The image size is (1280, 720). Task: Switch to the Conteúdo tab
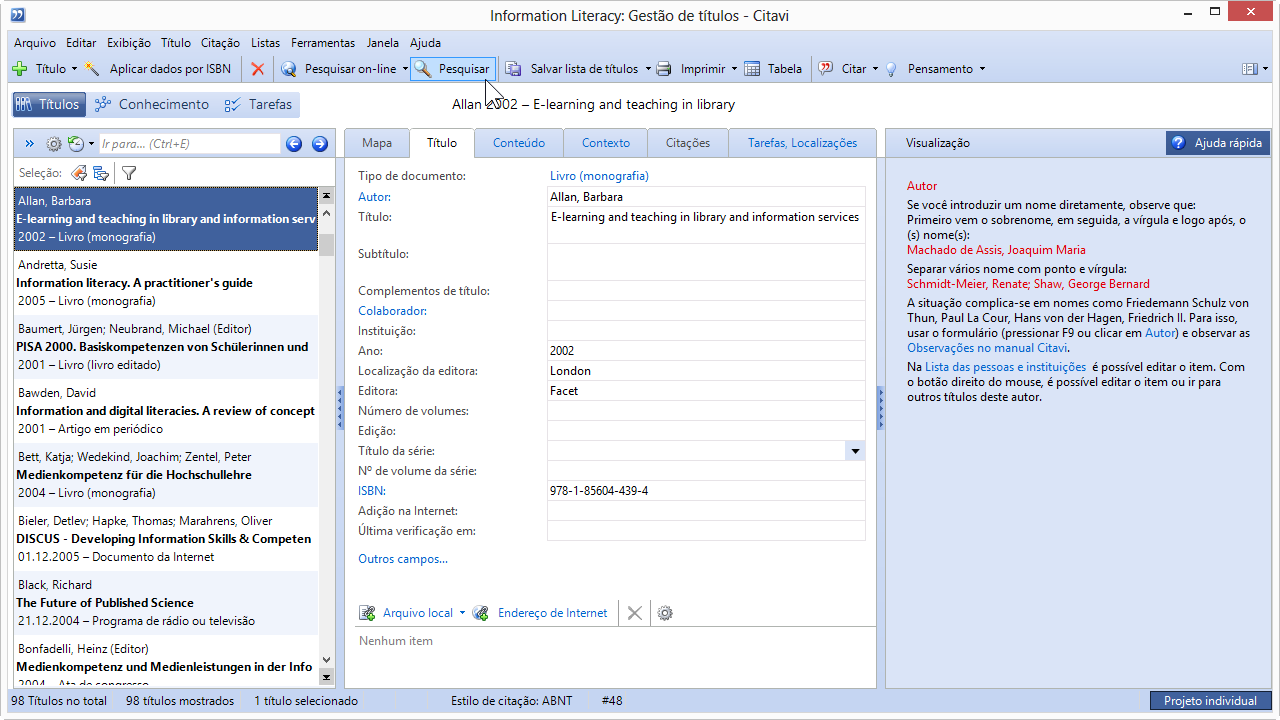[x=519, y=143]
